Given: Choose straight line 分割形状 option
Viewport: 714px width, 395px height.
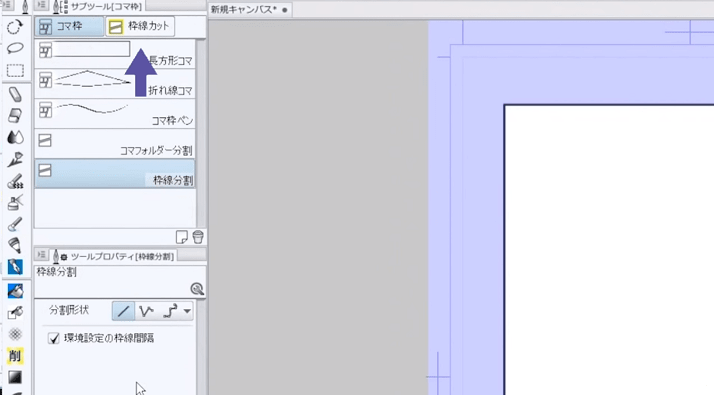Looking at the screenshot, I should click(x=123, y=311).
